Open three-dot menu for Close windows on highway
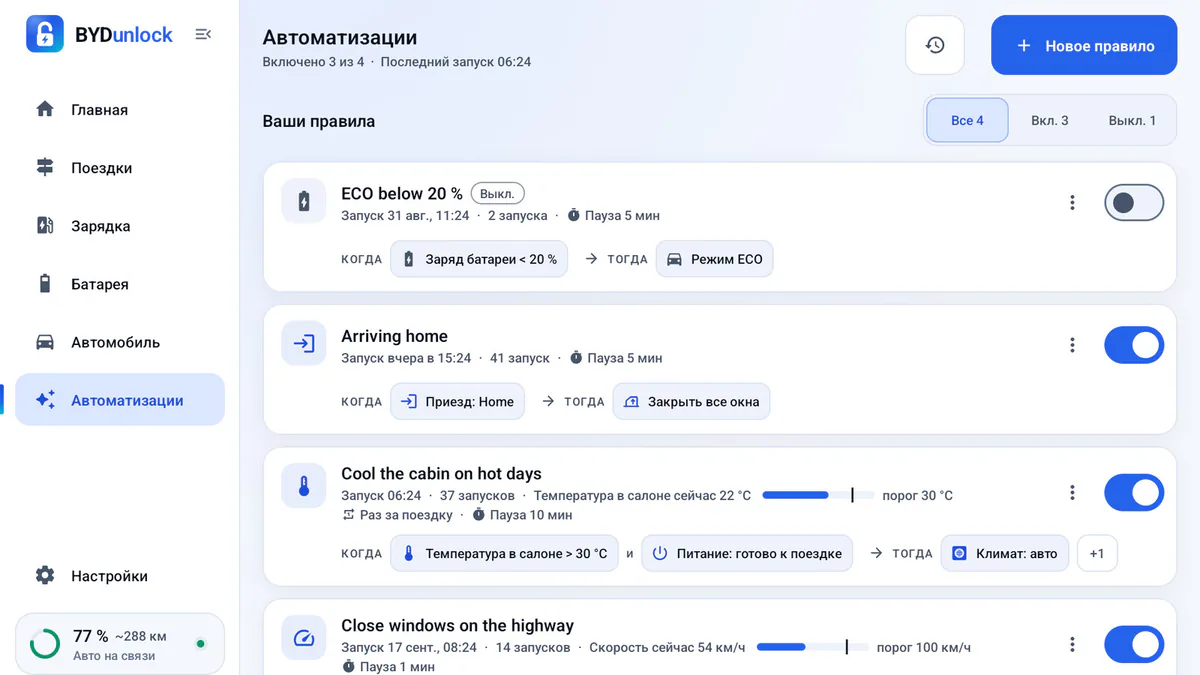The width and height of the screenshot is (1200, 675). point(1072,645)
